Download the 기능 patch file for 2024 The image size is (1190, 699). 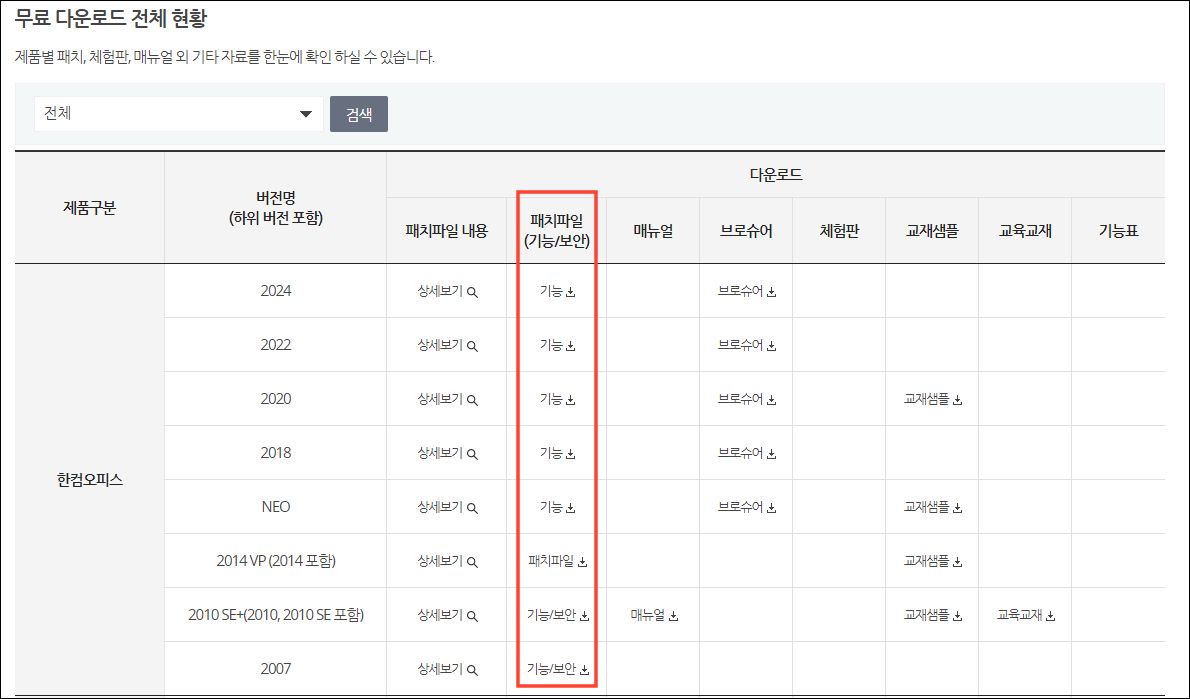click(556, 290)
